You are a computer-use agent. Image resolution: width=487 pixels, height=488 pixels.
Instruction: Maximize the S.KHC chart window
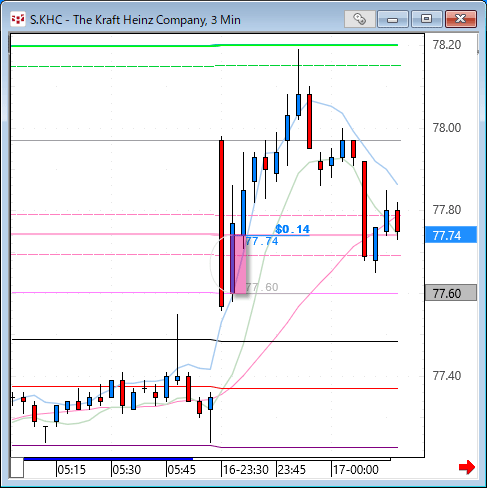[x=426, y=19]
